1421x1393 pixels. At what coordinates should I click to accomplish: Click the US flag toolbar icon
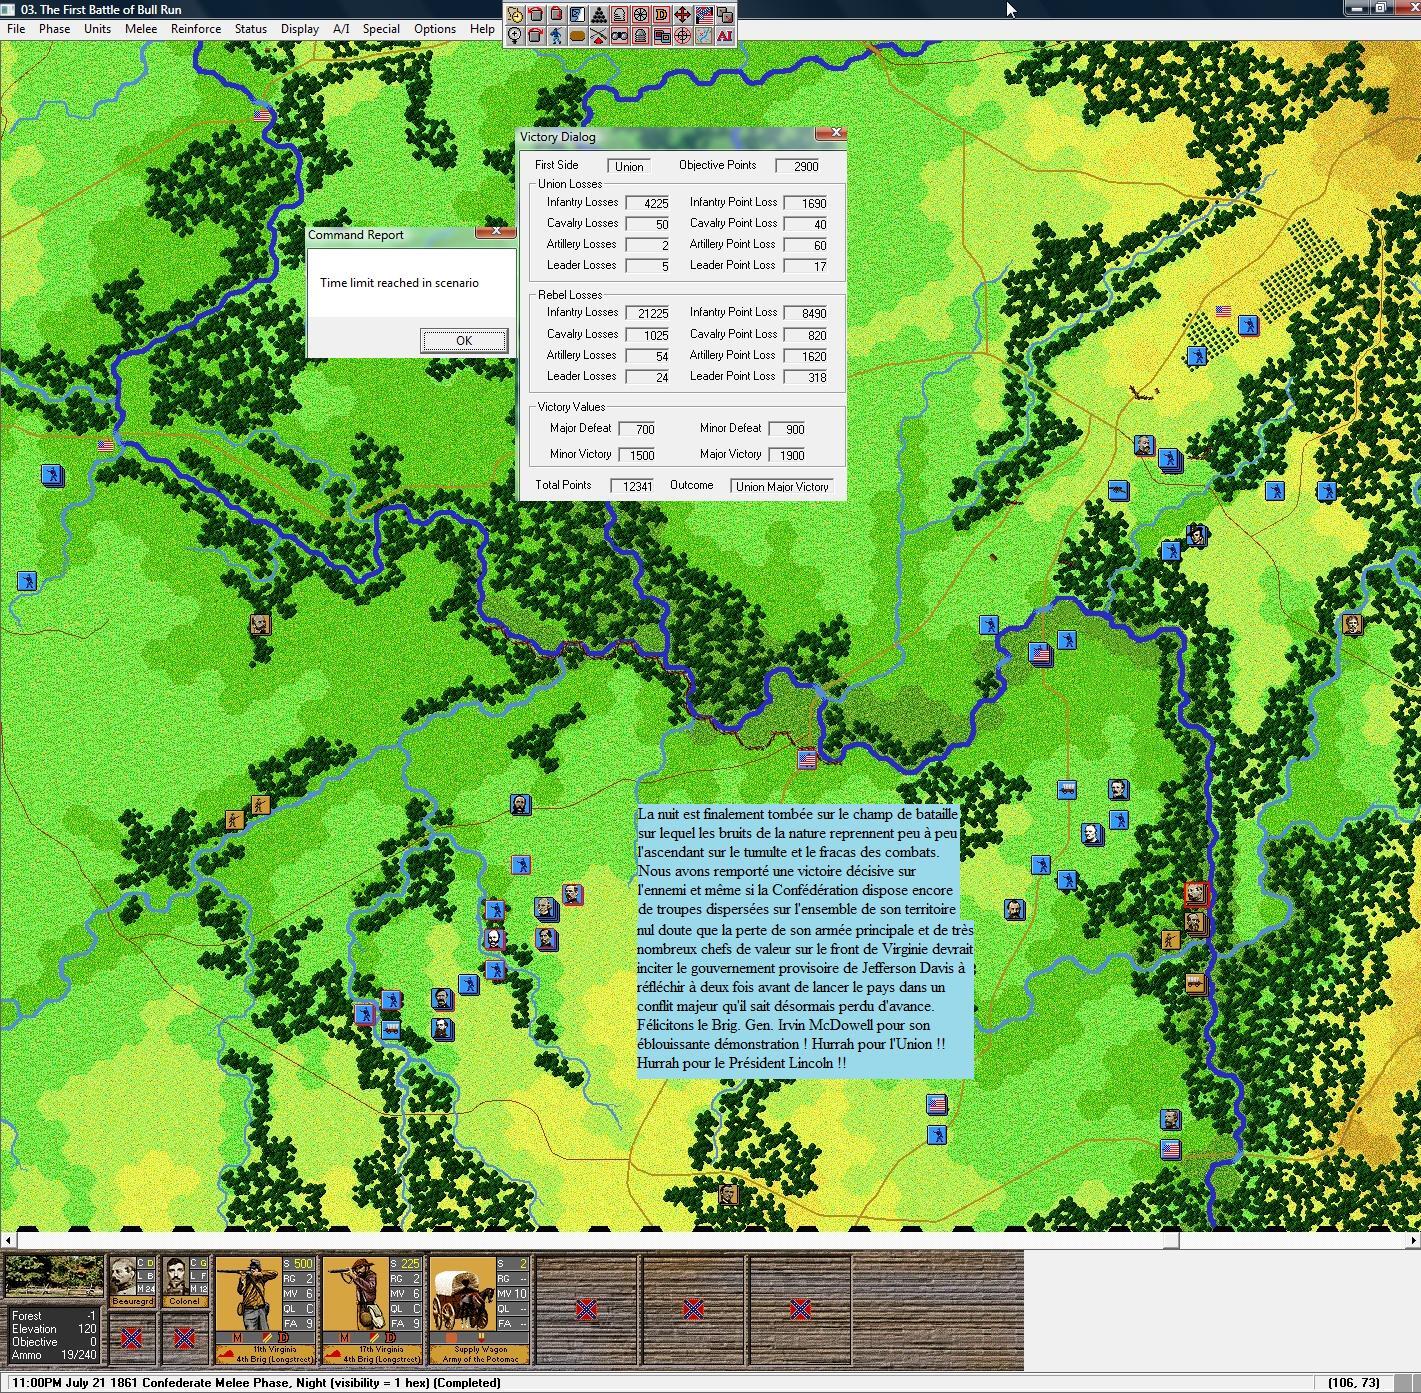click(x=704, y=15)
